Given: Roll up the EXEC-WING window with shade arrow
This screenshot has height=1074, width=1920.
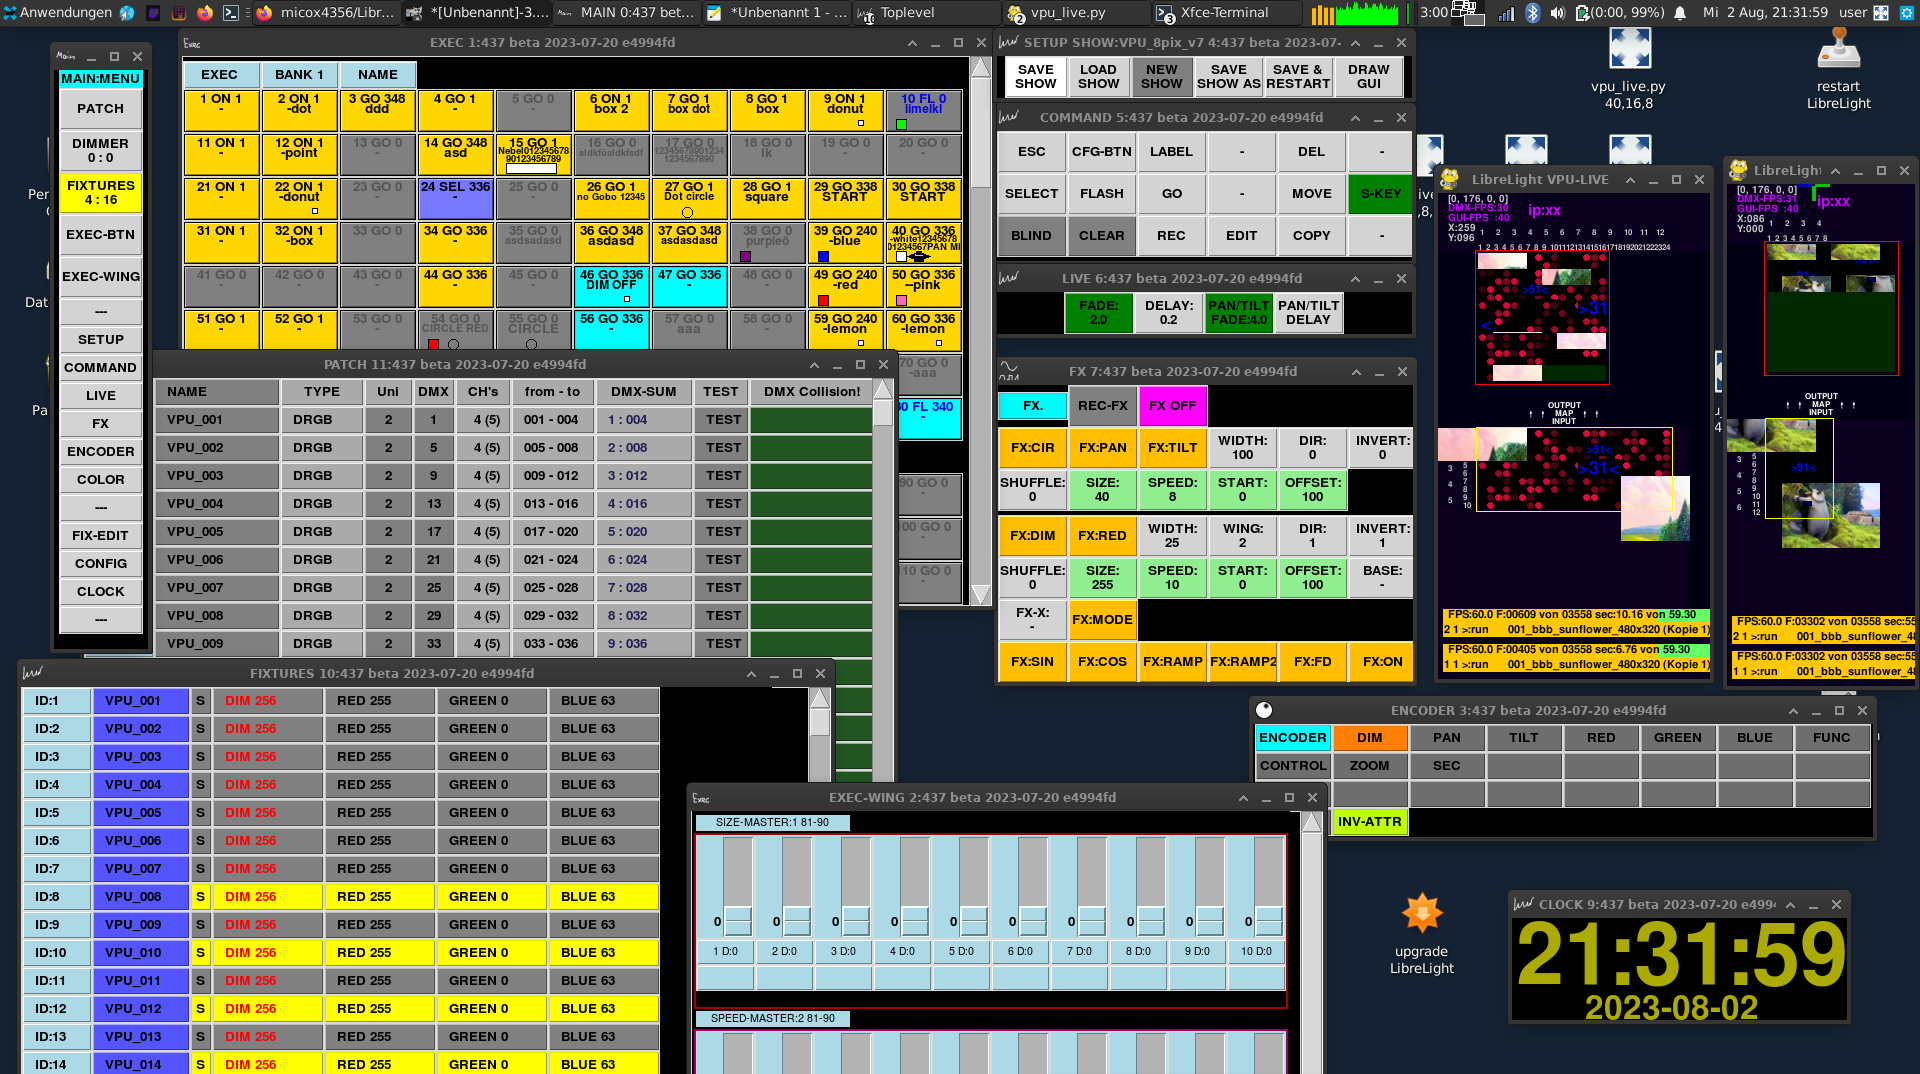Looking at the screenshot, I should (x=1243, y=798).
